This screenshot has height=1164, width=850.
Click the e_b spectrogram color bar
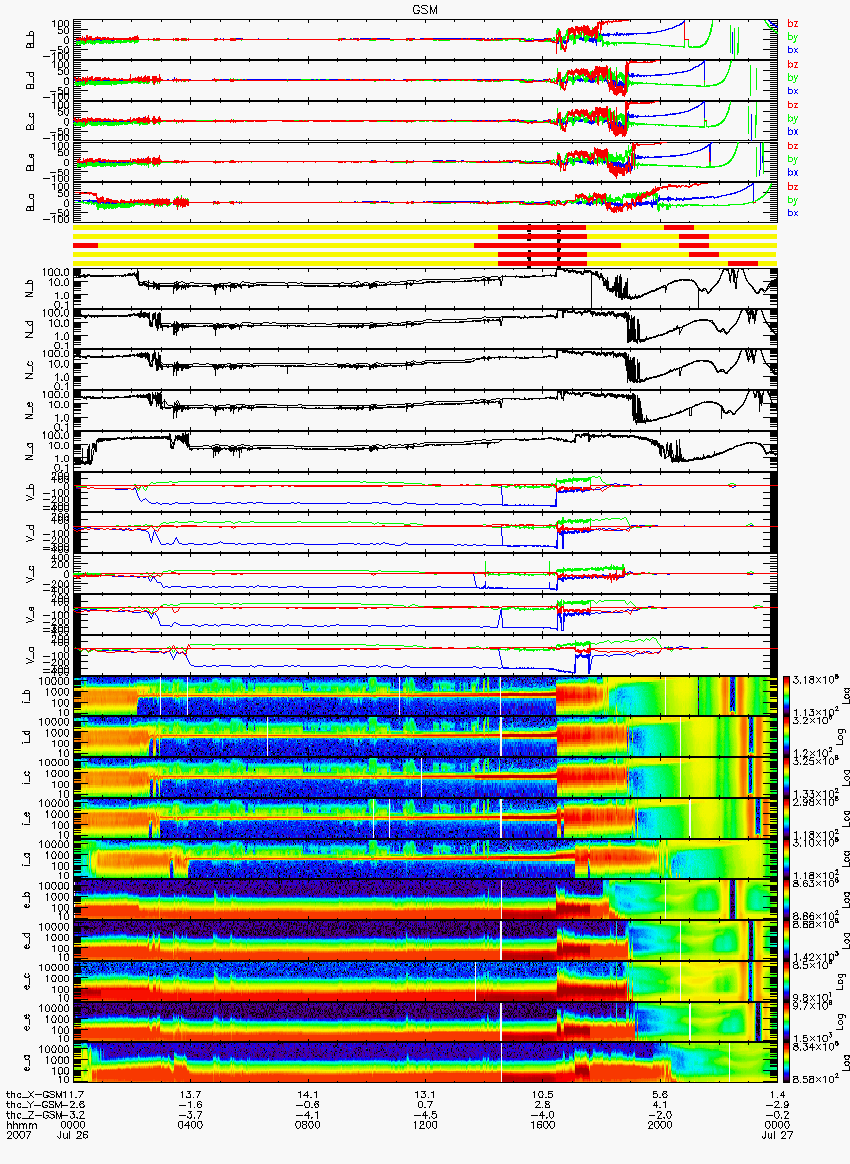787,900
